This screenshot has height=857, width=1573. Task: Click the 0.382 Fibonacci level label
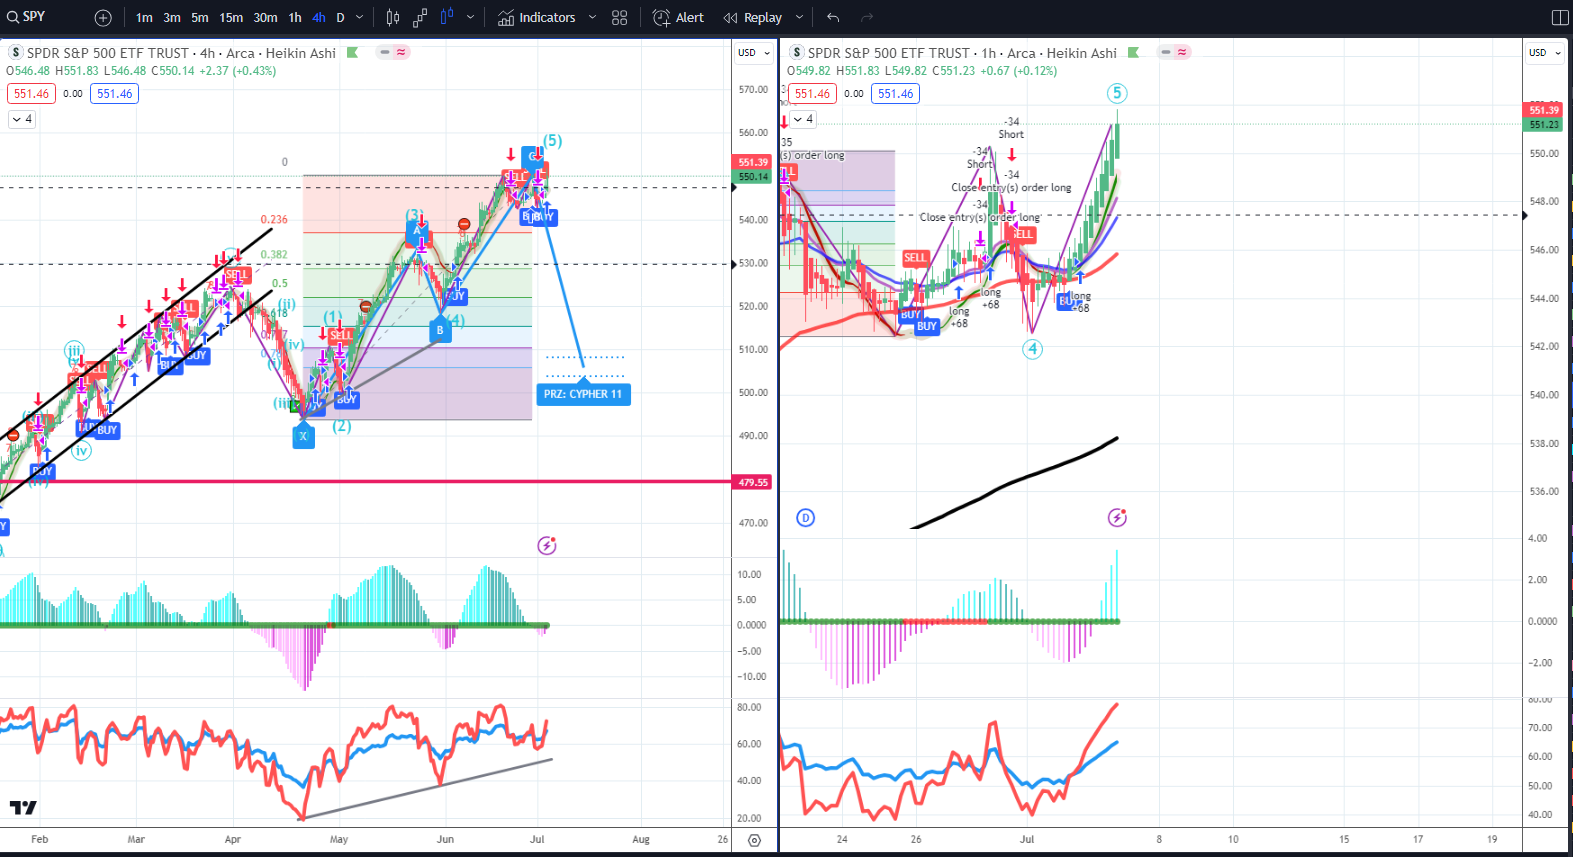(274, 255)
